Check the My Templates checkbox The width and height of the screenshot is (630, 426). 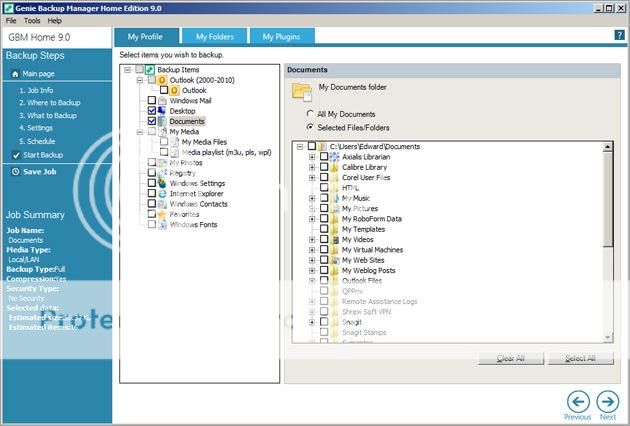coord(324,229)
